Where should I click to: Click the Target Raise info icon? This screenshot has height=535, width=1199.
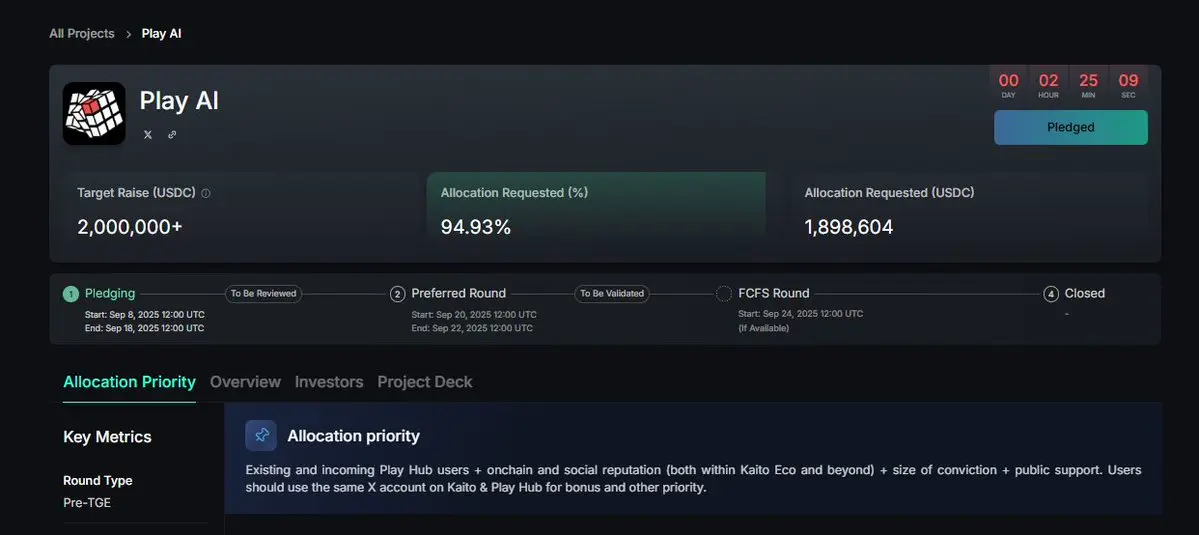coord(206,193)
